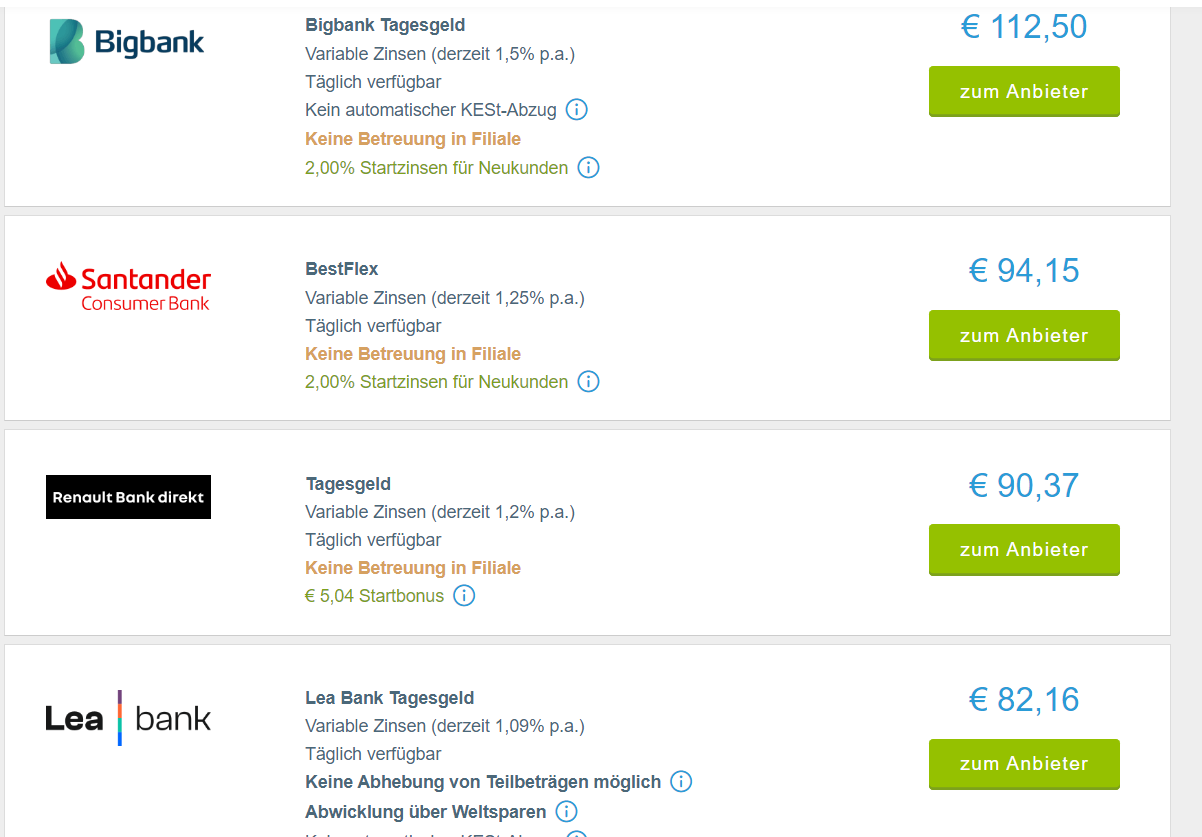The width and height of the screenshot is (1202, 837).
Task: Click the Bigbank logo
Action: click(x=127, y=41)
